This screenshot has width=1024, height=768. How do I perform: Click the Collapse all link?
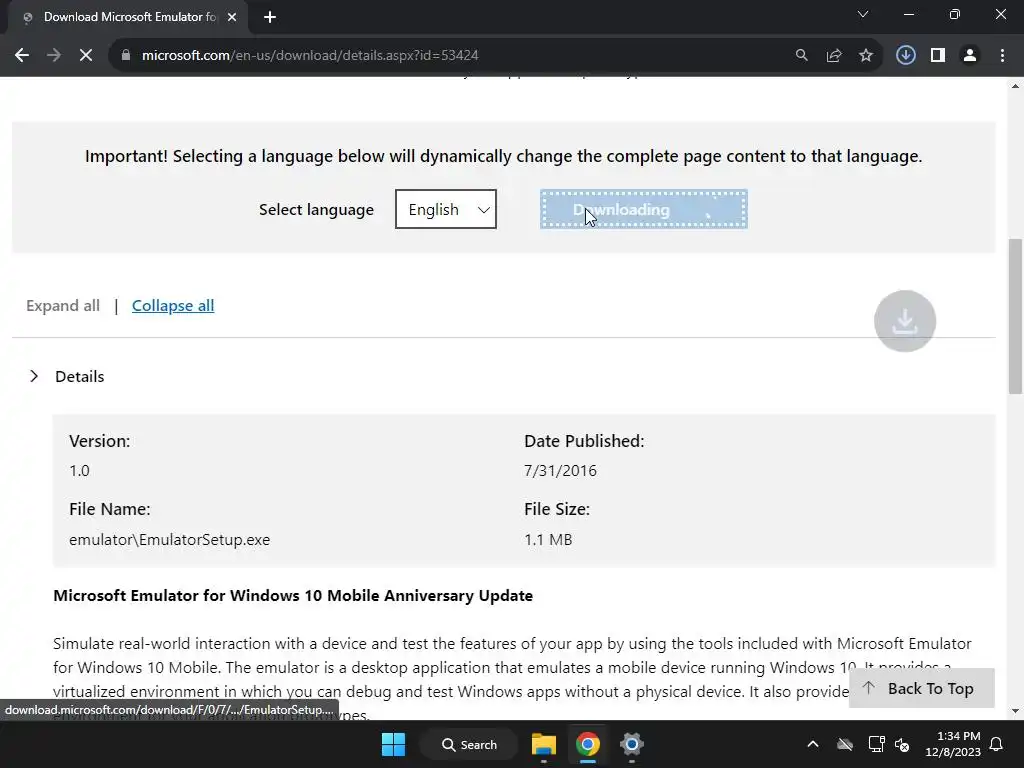pos(173,306)
